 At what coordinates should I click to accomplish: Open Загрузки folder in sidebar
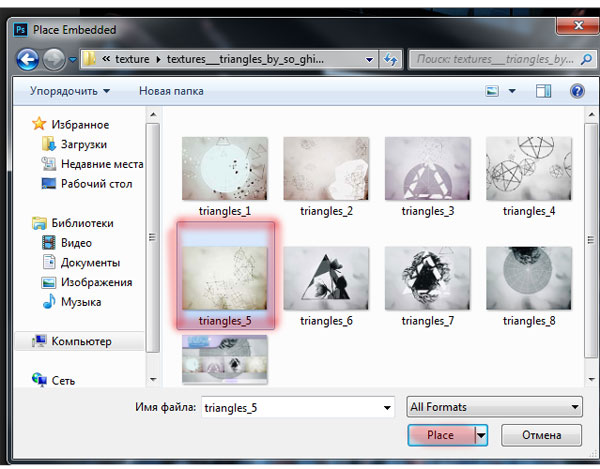tap(84, 144)
